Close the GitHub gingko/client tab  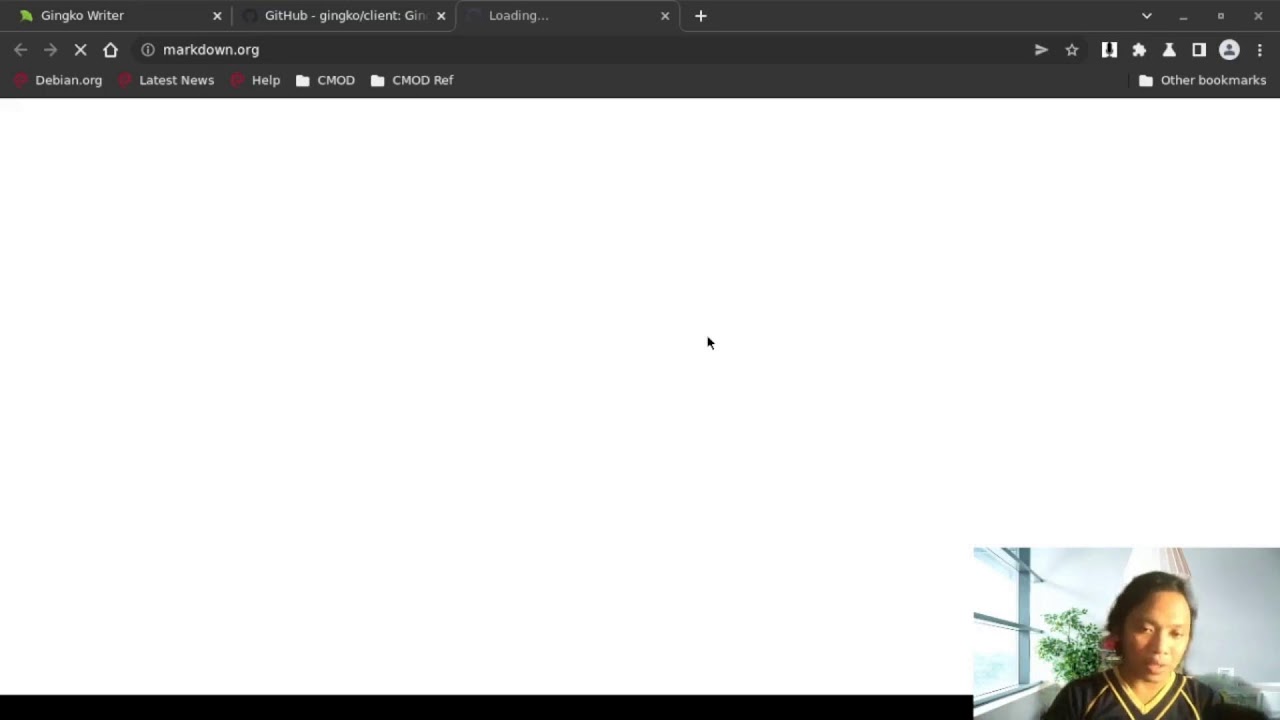point(441,16)
